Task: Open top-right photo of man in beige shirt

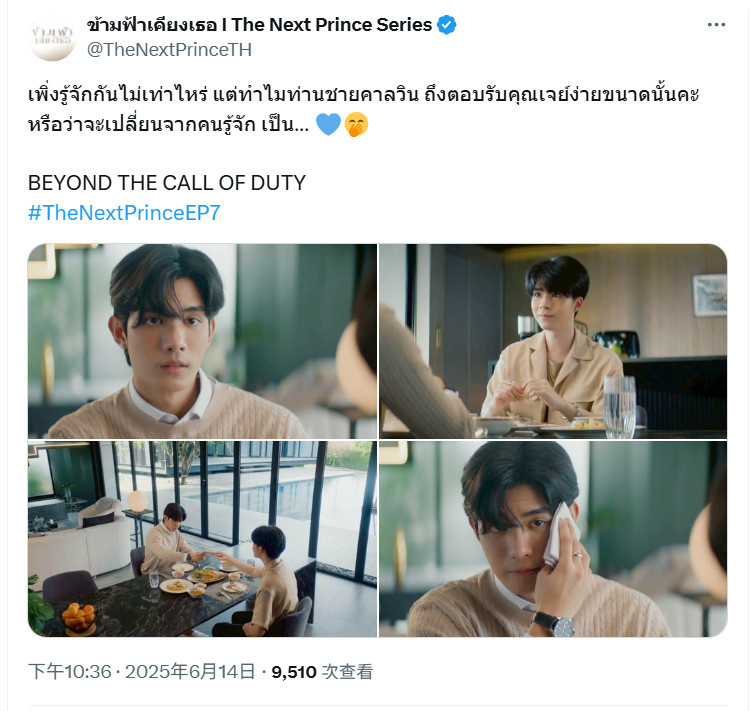Action: point(553,341)
